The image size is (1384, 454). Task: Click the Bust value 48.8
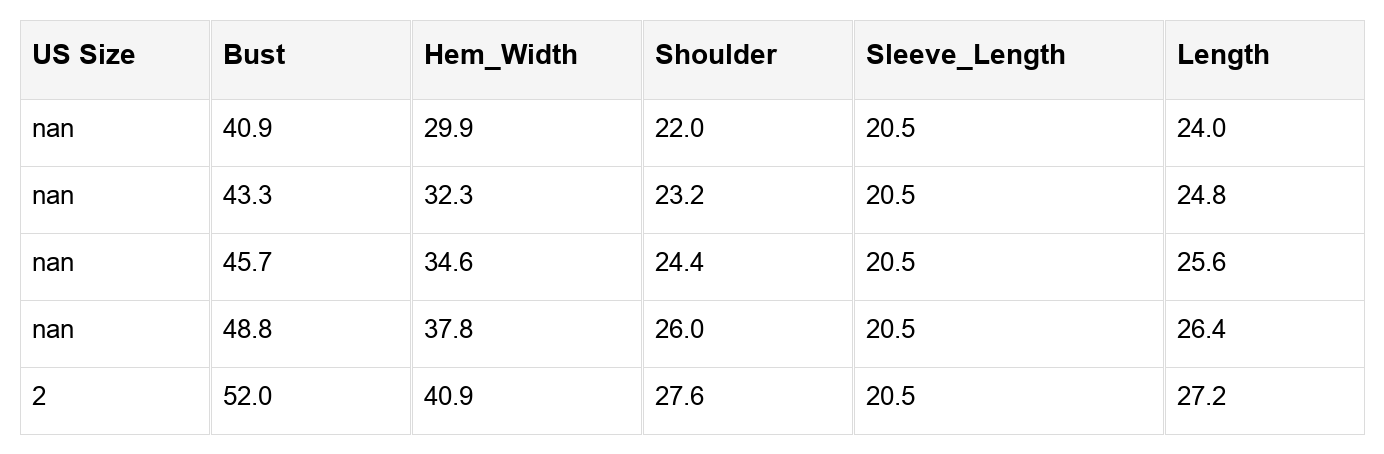(x=247, y=330)
